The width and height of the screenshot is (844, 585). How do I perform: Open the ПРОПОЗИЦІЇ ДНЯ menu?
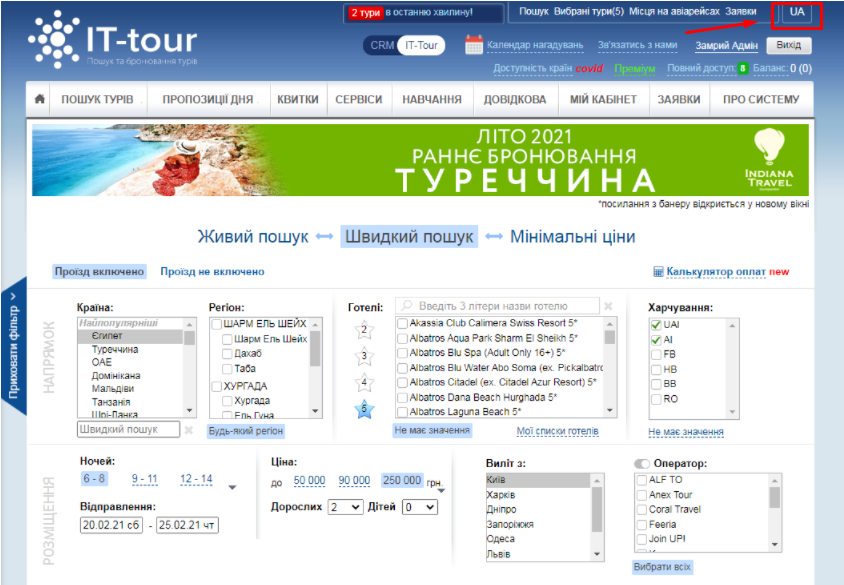coord(208,100)
